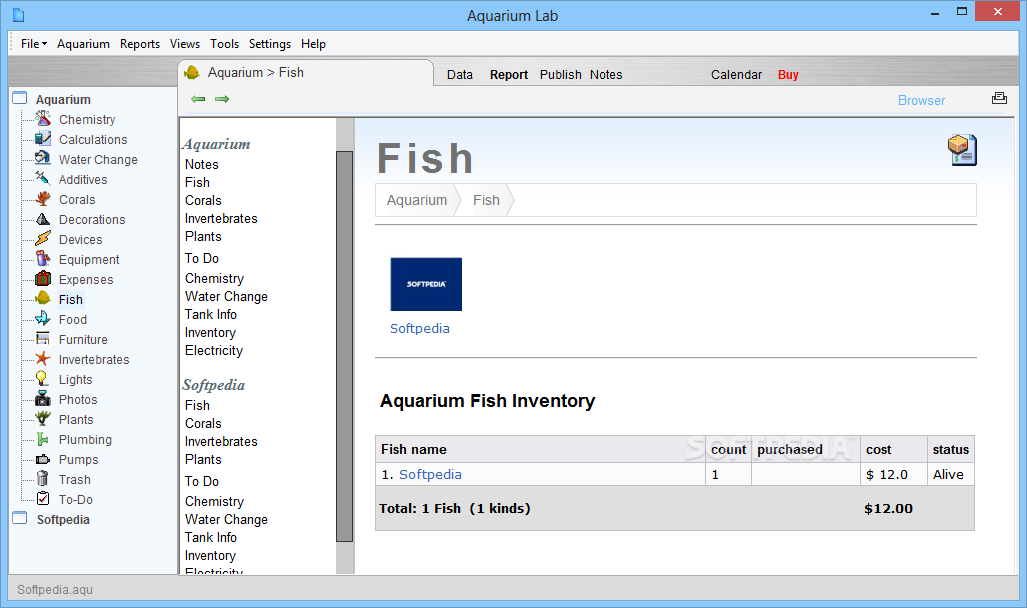
Task: Open the Softpedia fish thumbnail image
Action: [x=426, y=284]
